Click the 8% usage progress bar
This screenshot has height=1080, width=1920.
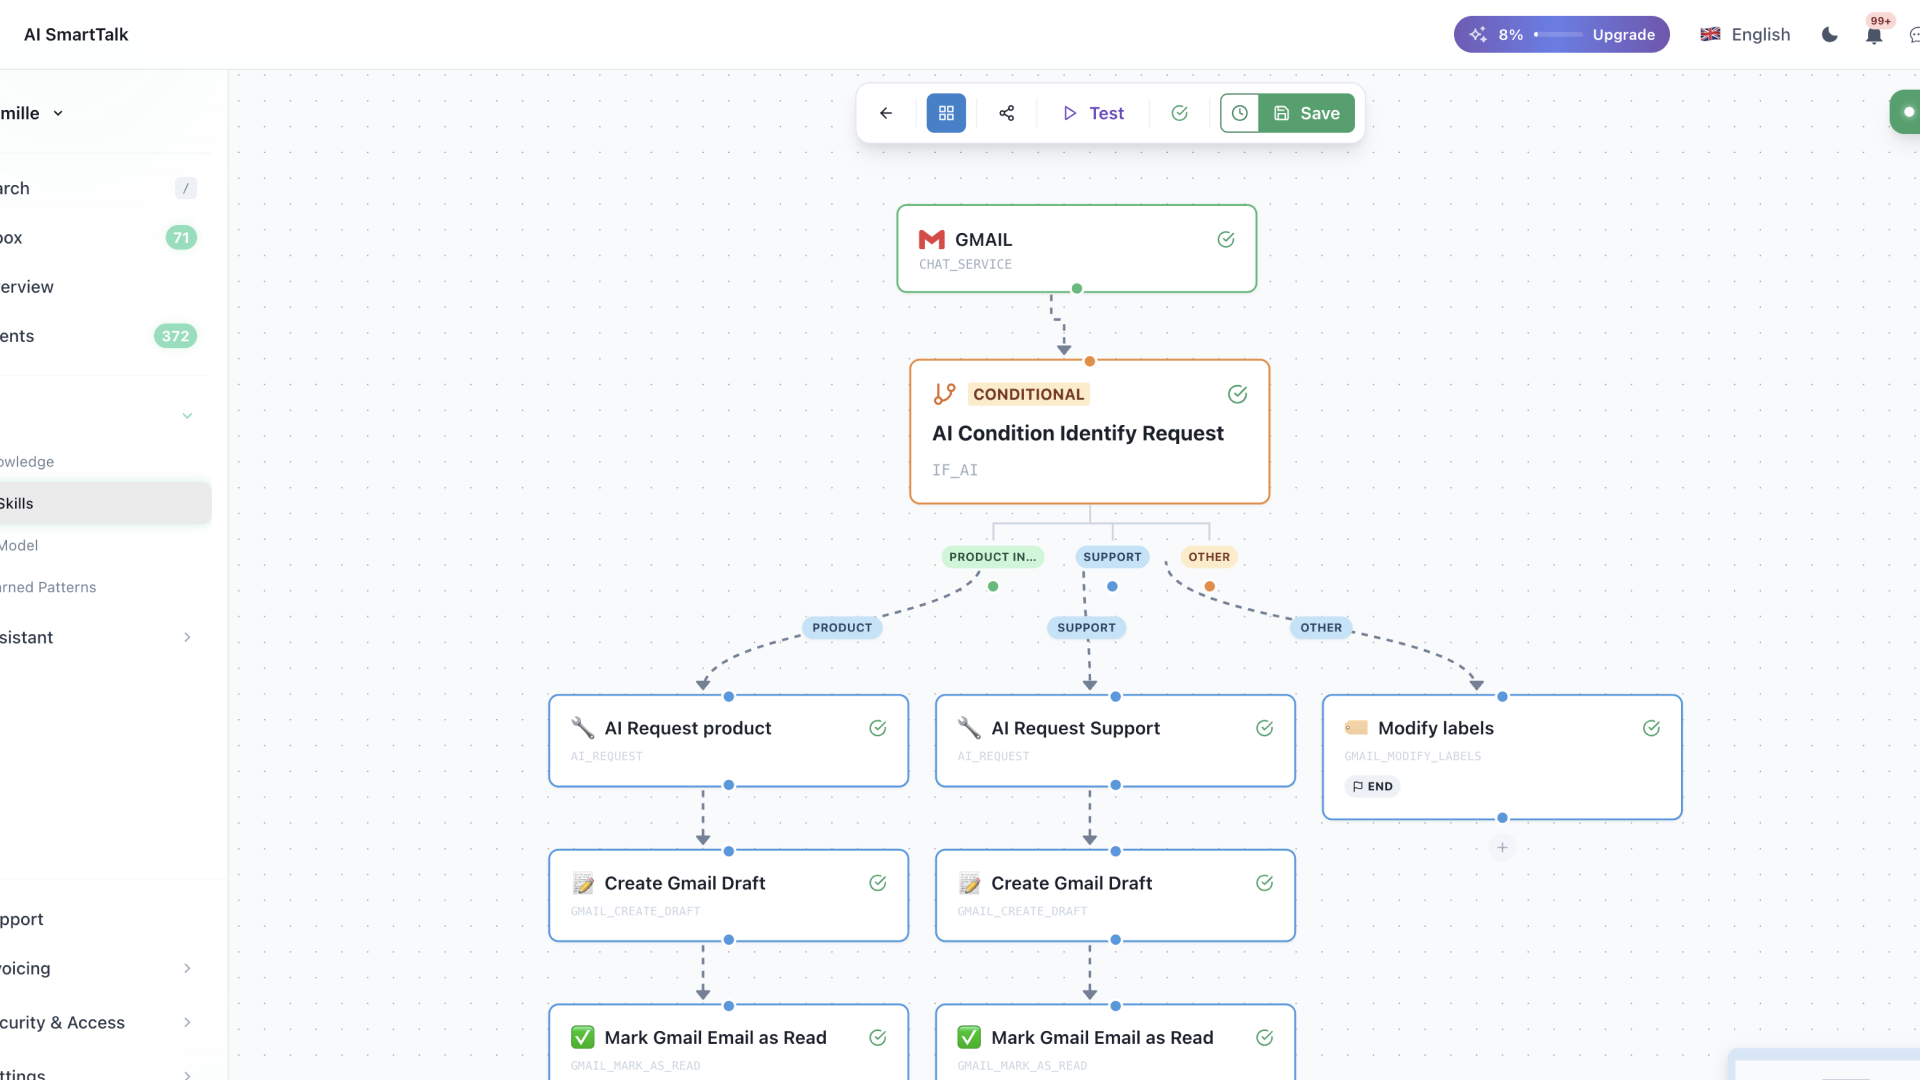coord(1558,34)
